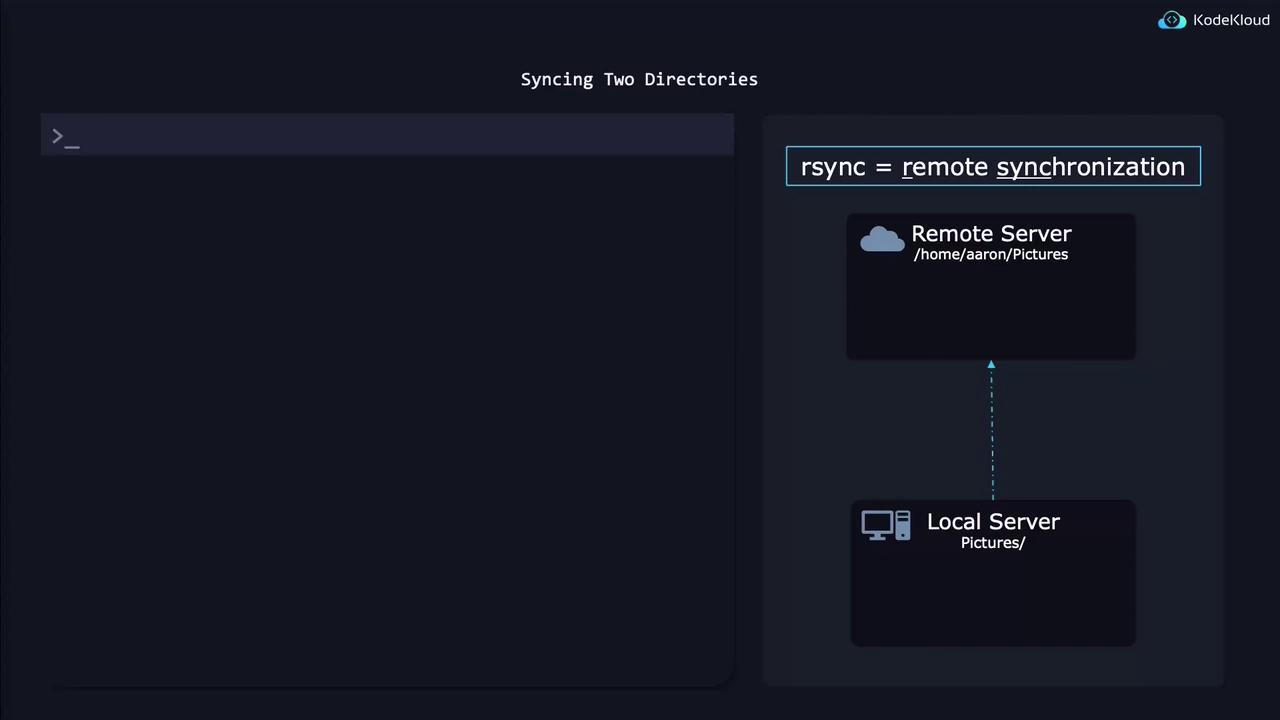Click the desktop monitor icon

(876, 525)
